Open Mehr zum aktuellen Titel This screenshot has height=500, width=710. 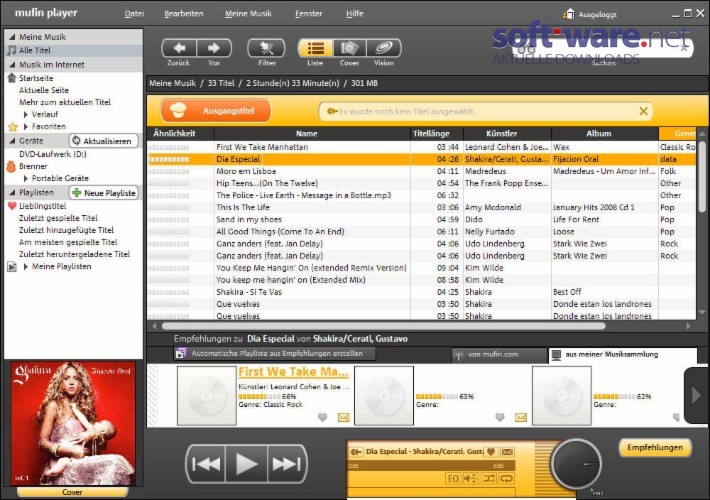tap(65, 102)
